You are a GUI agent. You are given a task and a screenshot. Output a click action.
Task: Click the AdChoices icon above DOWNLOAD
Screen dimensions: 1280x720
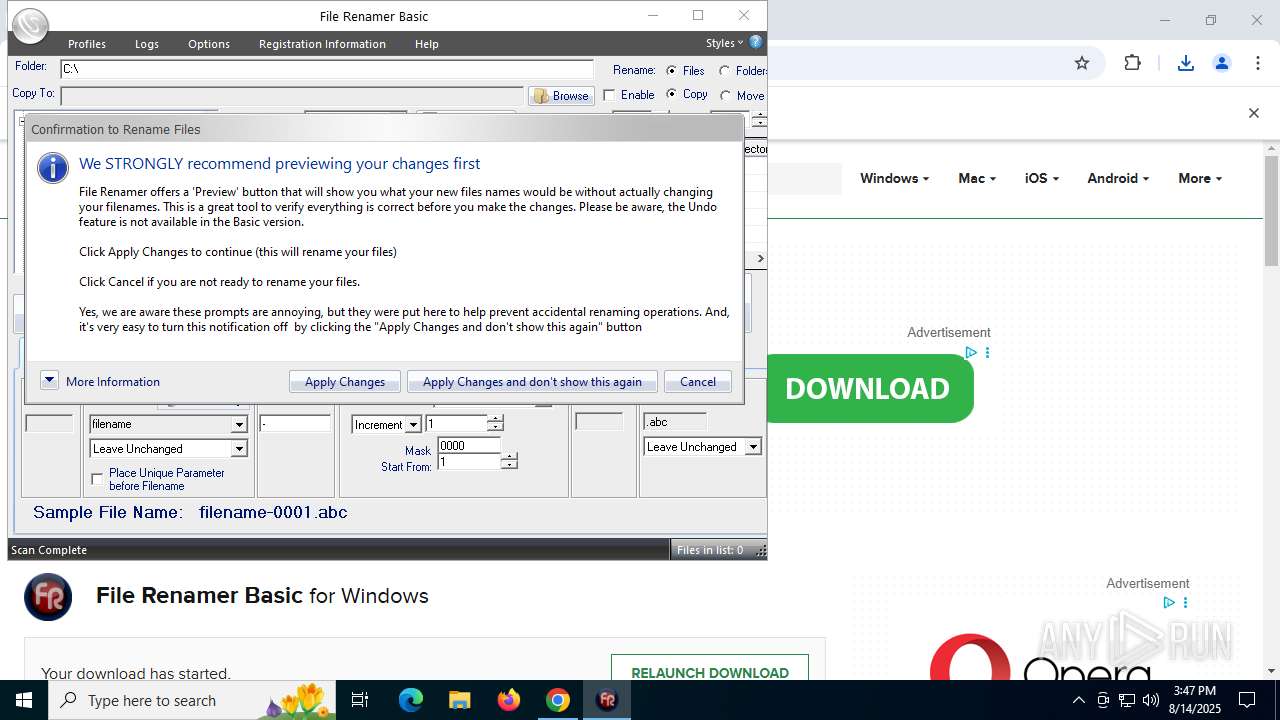[970, 353]
